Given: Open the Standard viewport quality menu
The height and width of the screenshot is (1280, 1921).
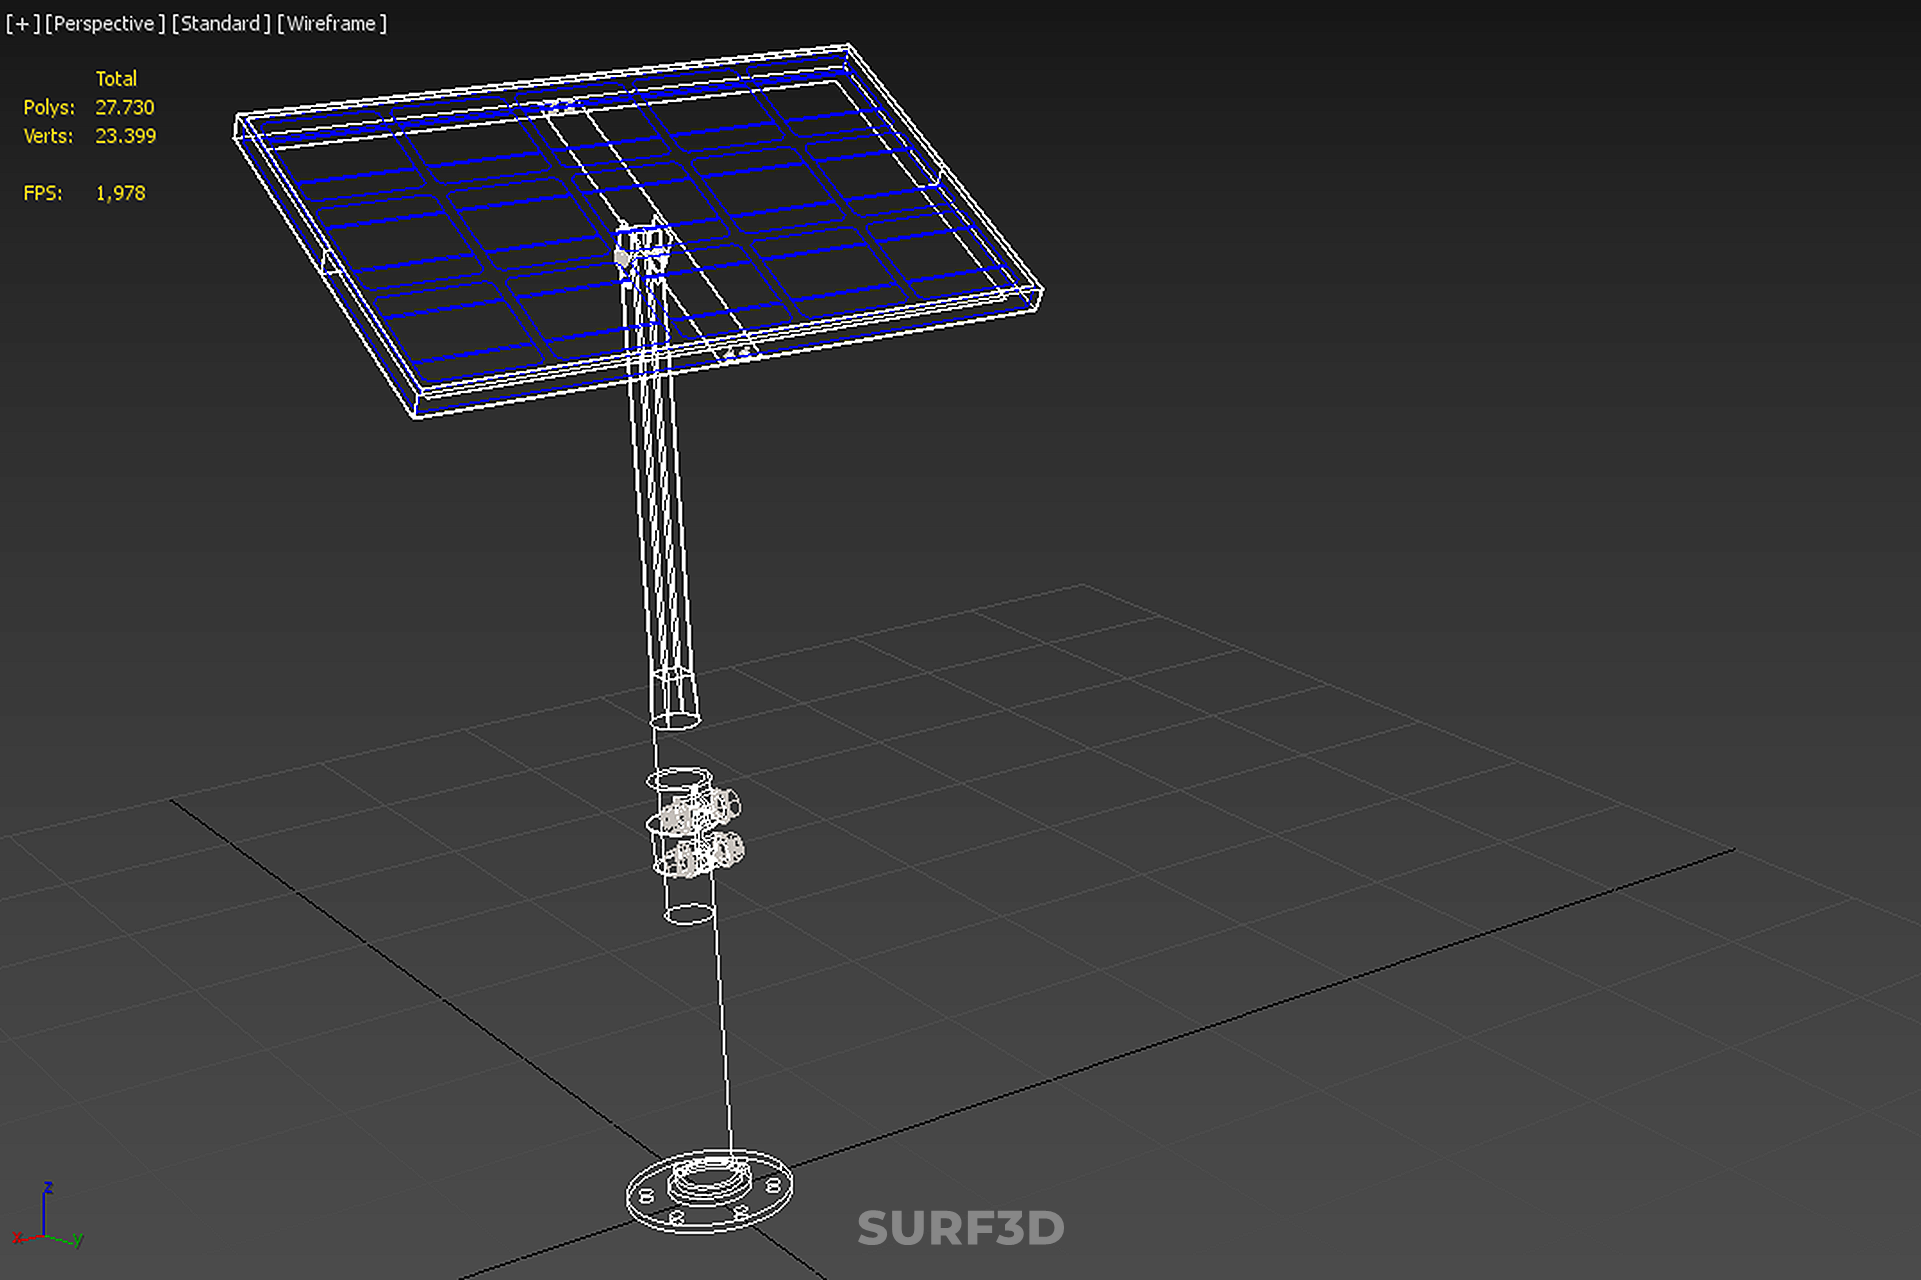Looking at the screenshot, I should click(x=221, y=23).
